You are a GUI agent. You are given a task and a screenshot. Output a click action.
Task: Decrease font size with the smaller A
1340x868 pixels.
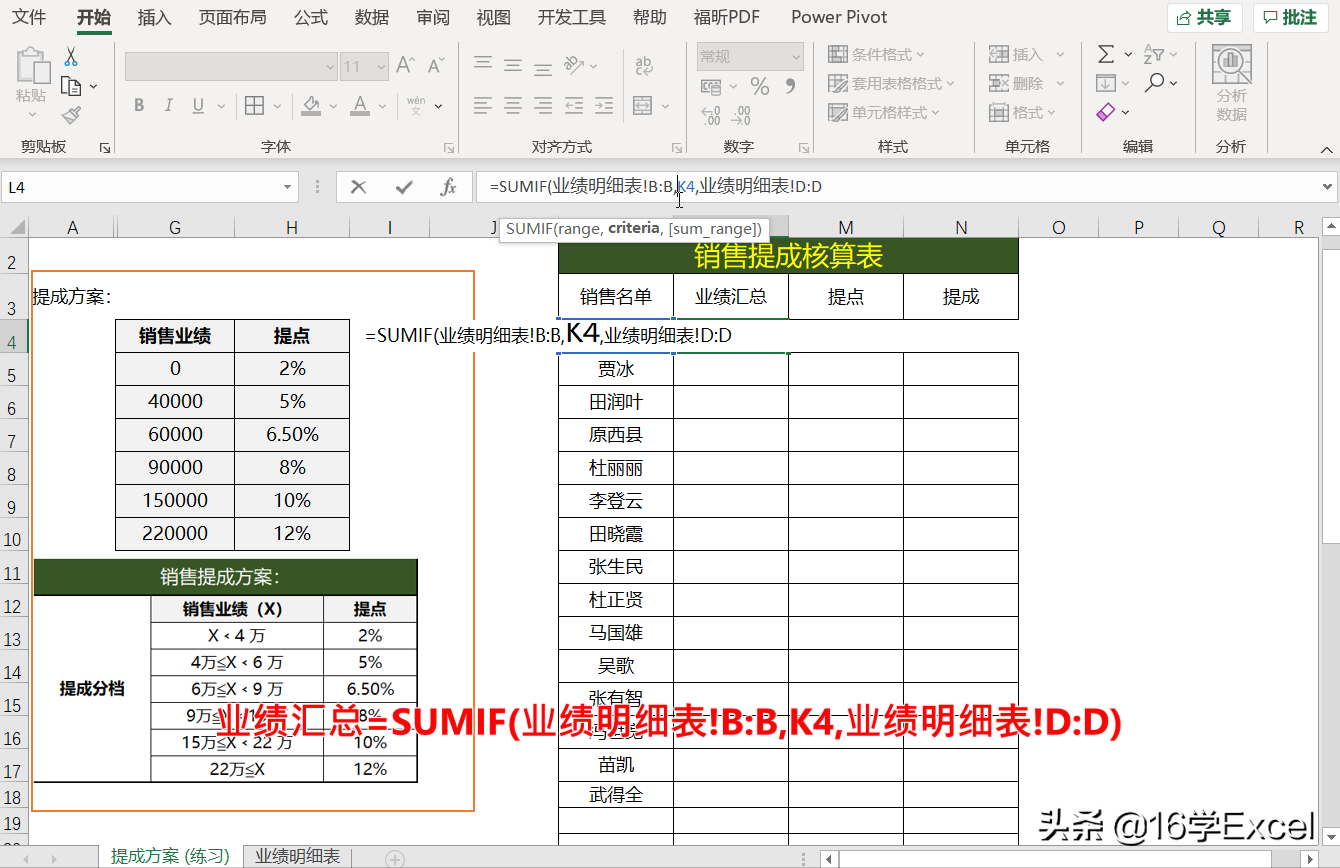click(436, 66)
